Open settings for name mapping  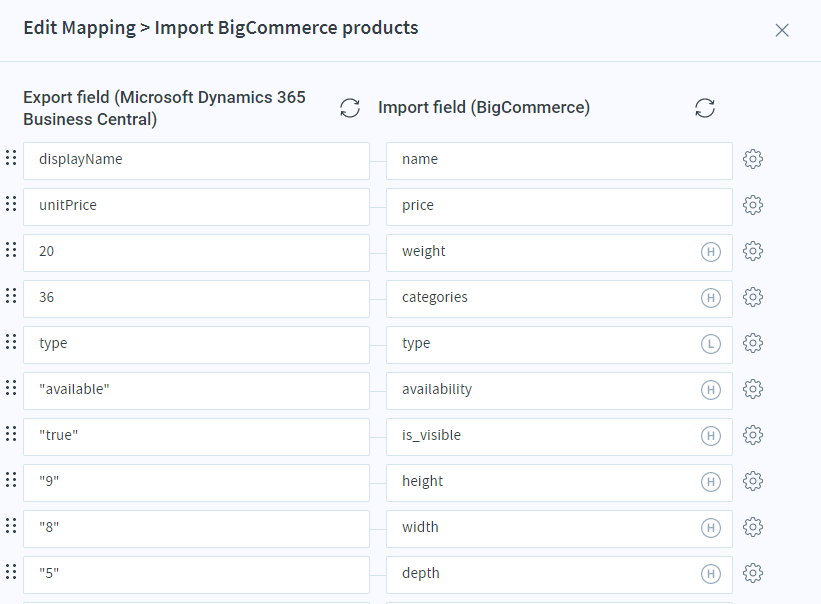(x=753, y=159)
